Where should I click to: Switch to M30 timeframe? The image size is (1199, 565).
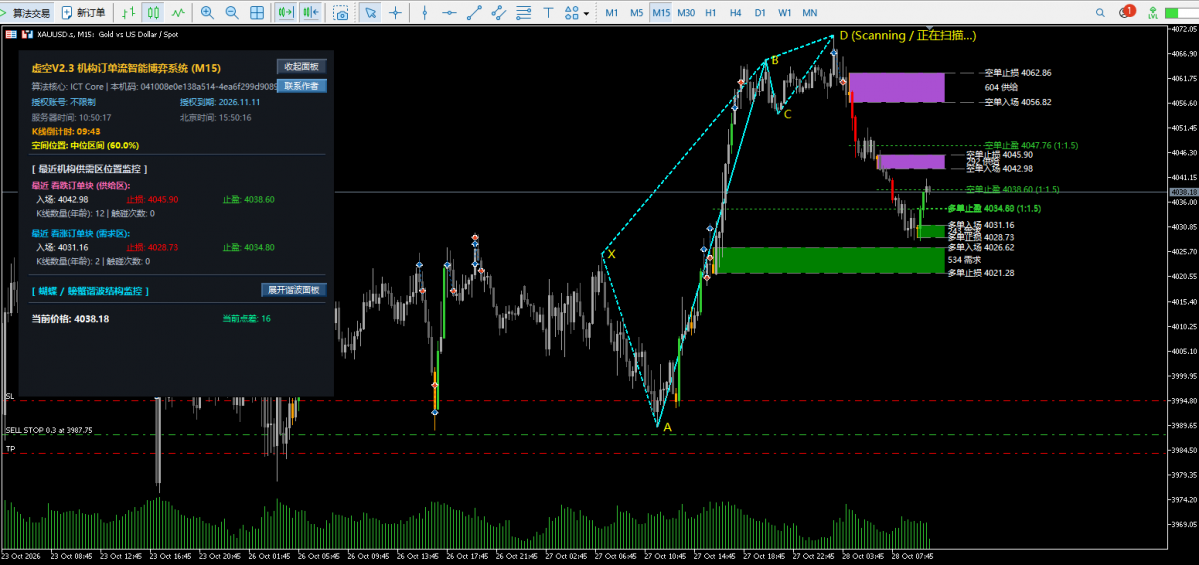coord(686,12)
